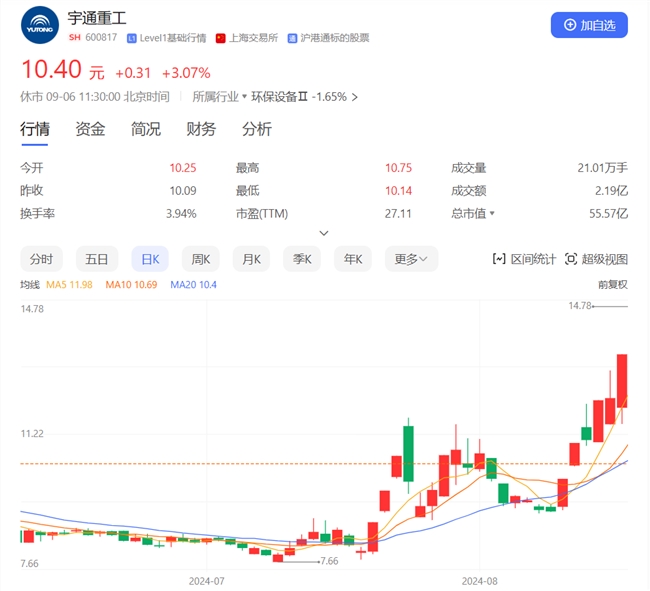650x591 pixels.
Task: Click the Yutong company logo
Action: click(40, 25)
